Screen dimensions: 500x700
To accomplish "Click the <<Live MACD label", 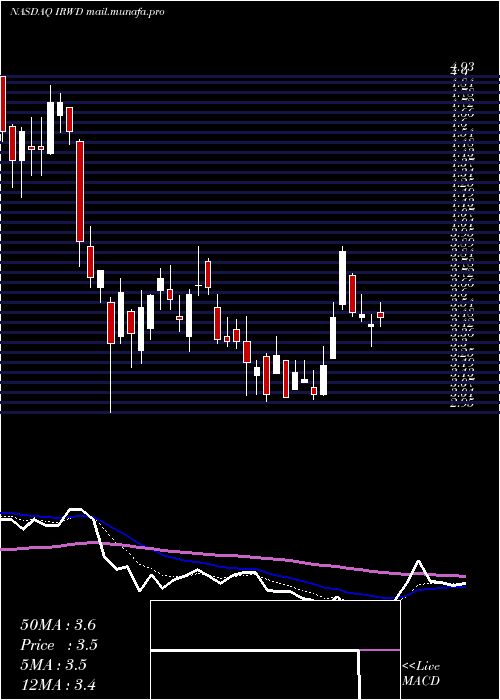I will point(421,674).
